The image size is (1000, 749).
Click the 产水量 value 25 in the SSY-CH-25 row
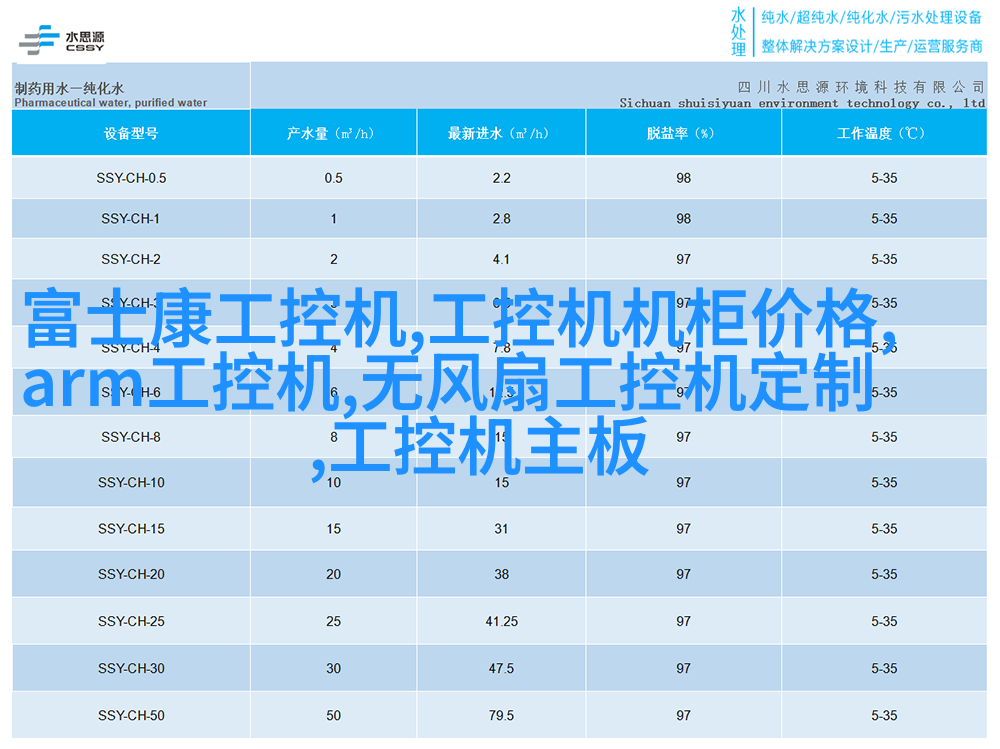334,621
